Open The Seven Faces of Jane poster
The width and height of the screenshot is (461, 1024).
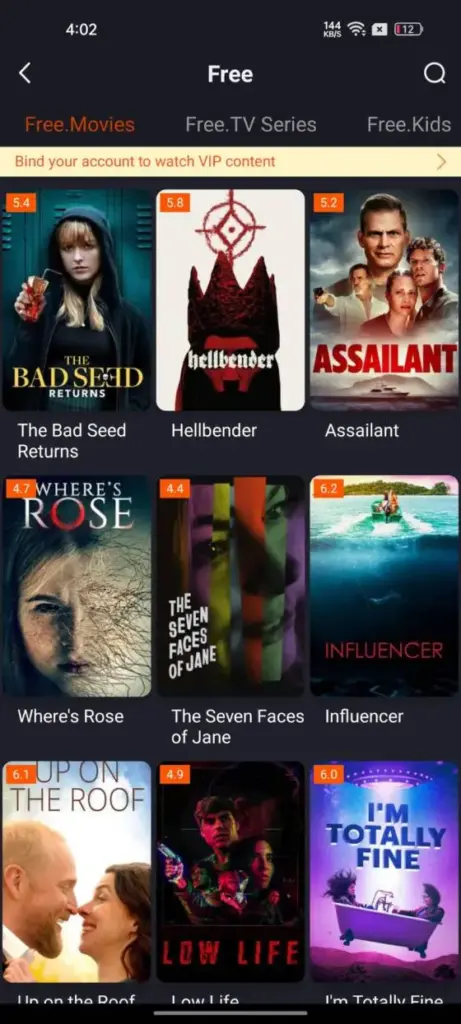click(x=230, y=586)
